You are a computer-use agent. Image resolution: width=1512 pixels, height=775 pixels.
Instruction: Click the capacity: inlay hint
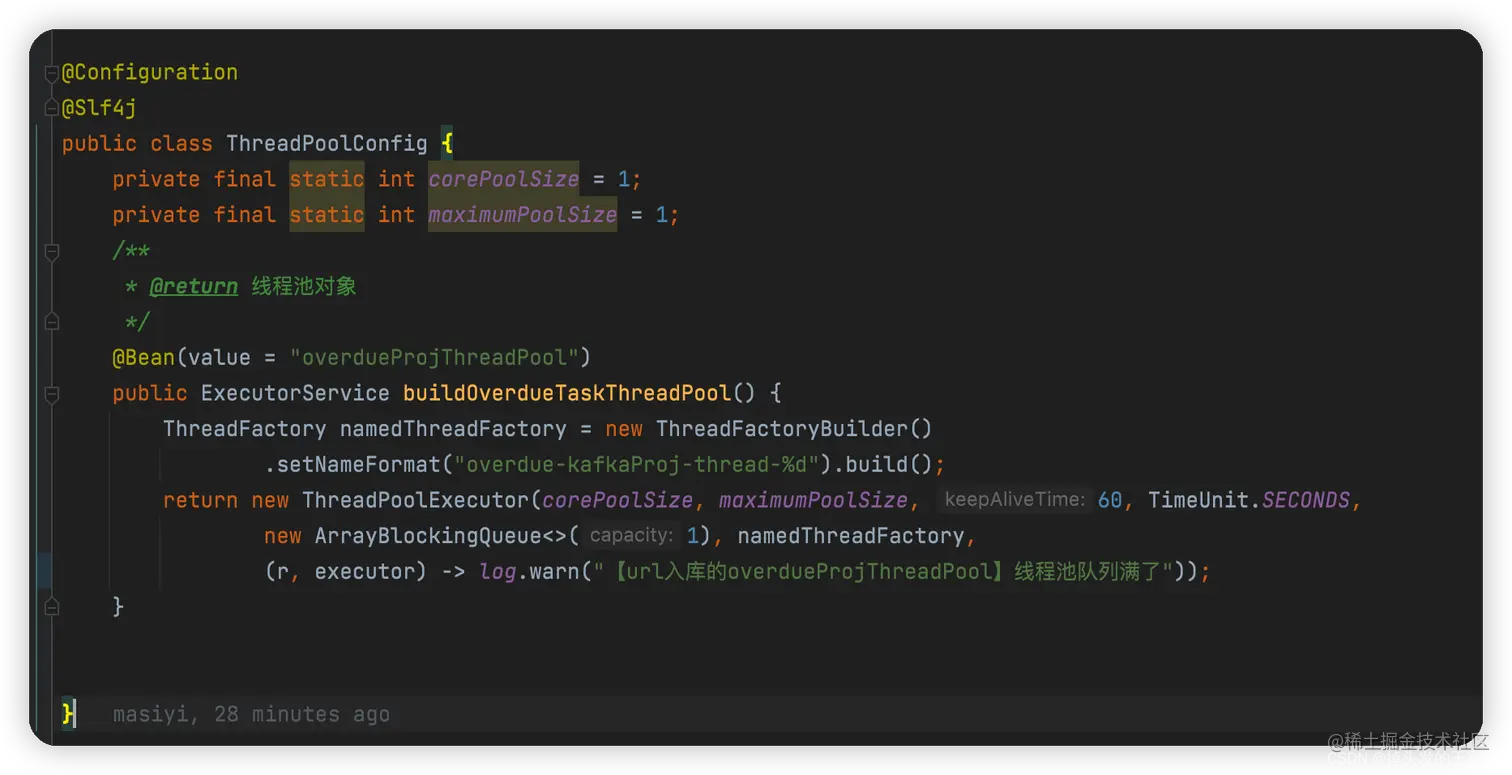632,536
